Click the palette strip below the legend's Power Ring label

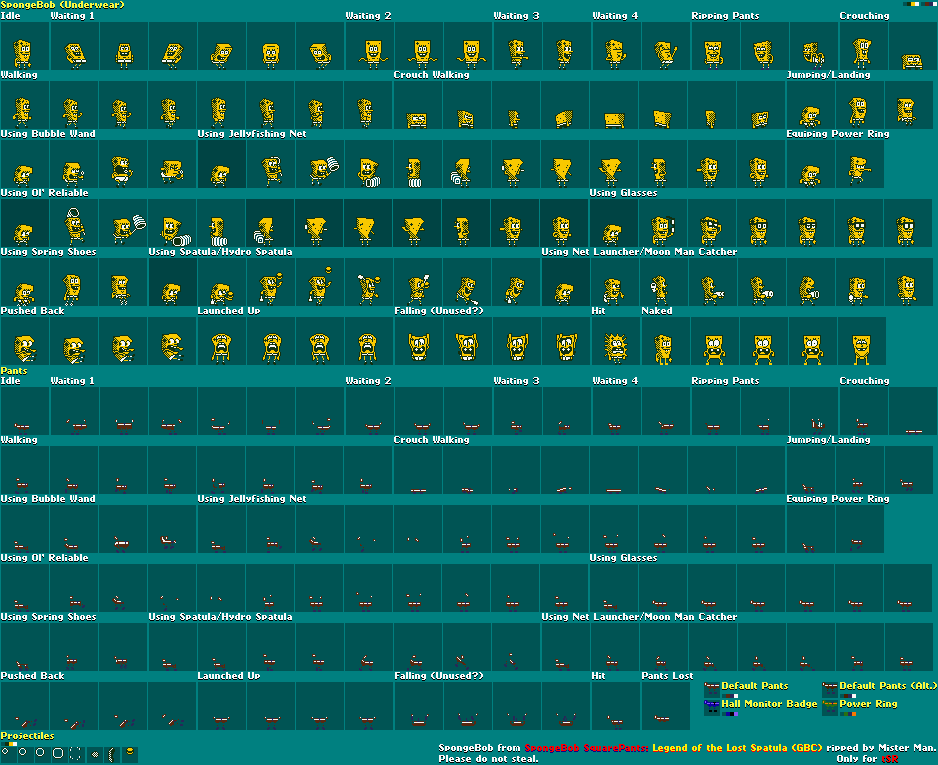pos(848,714)
